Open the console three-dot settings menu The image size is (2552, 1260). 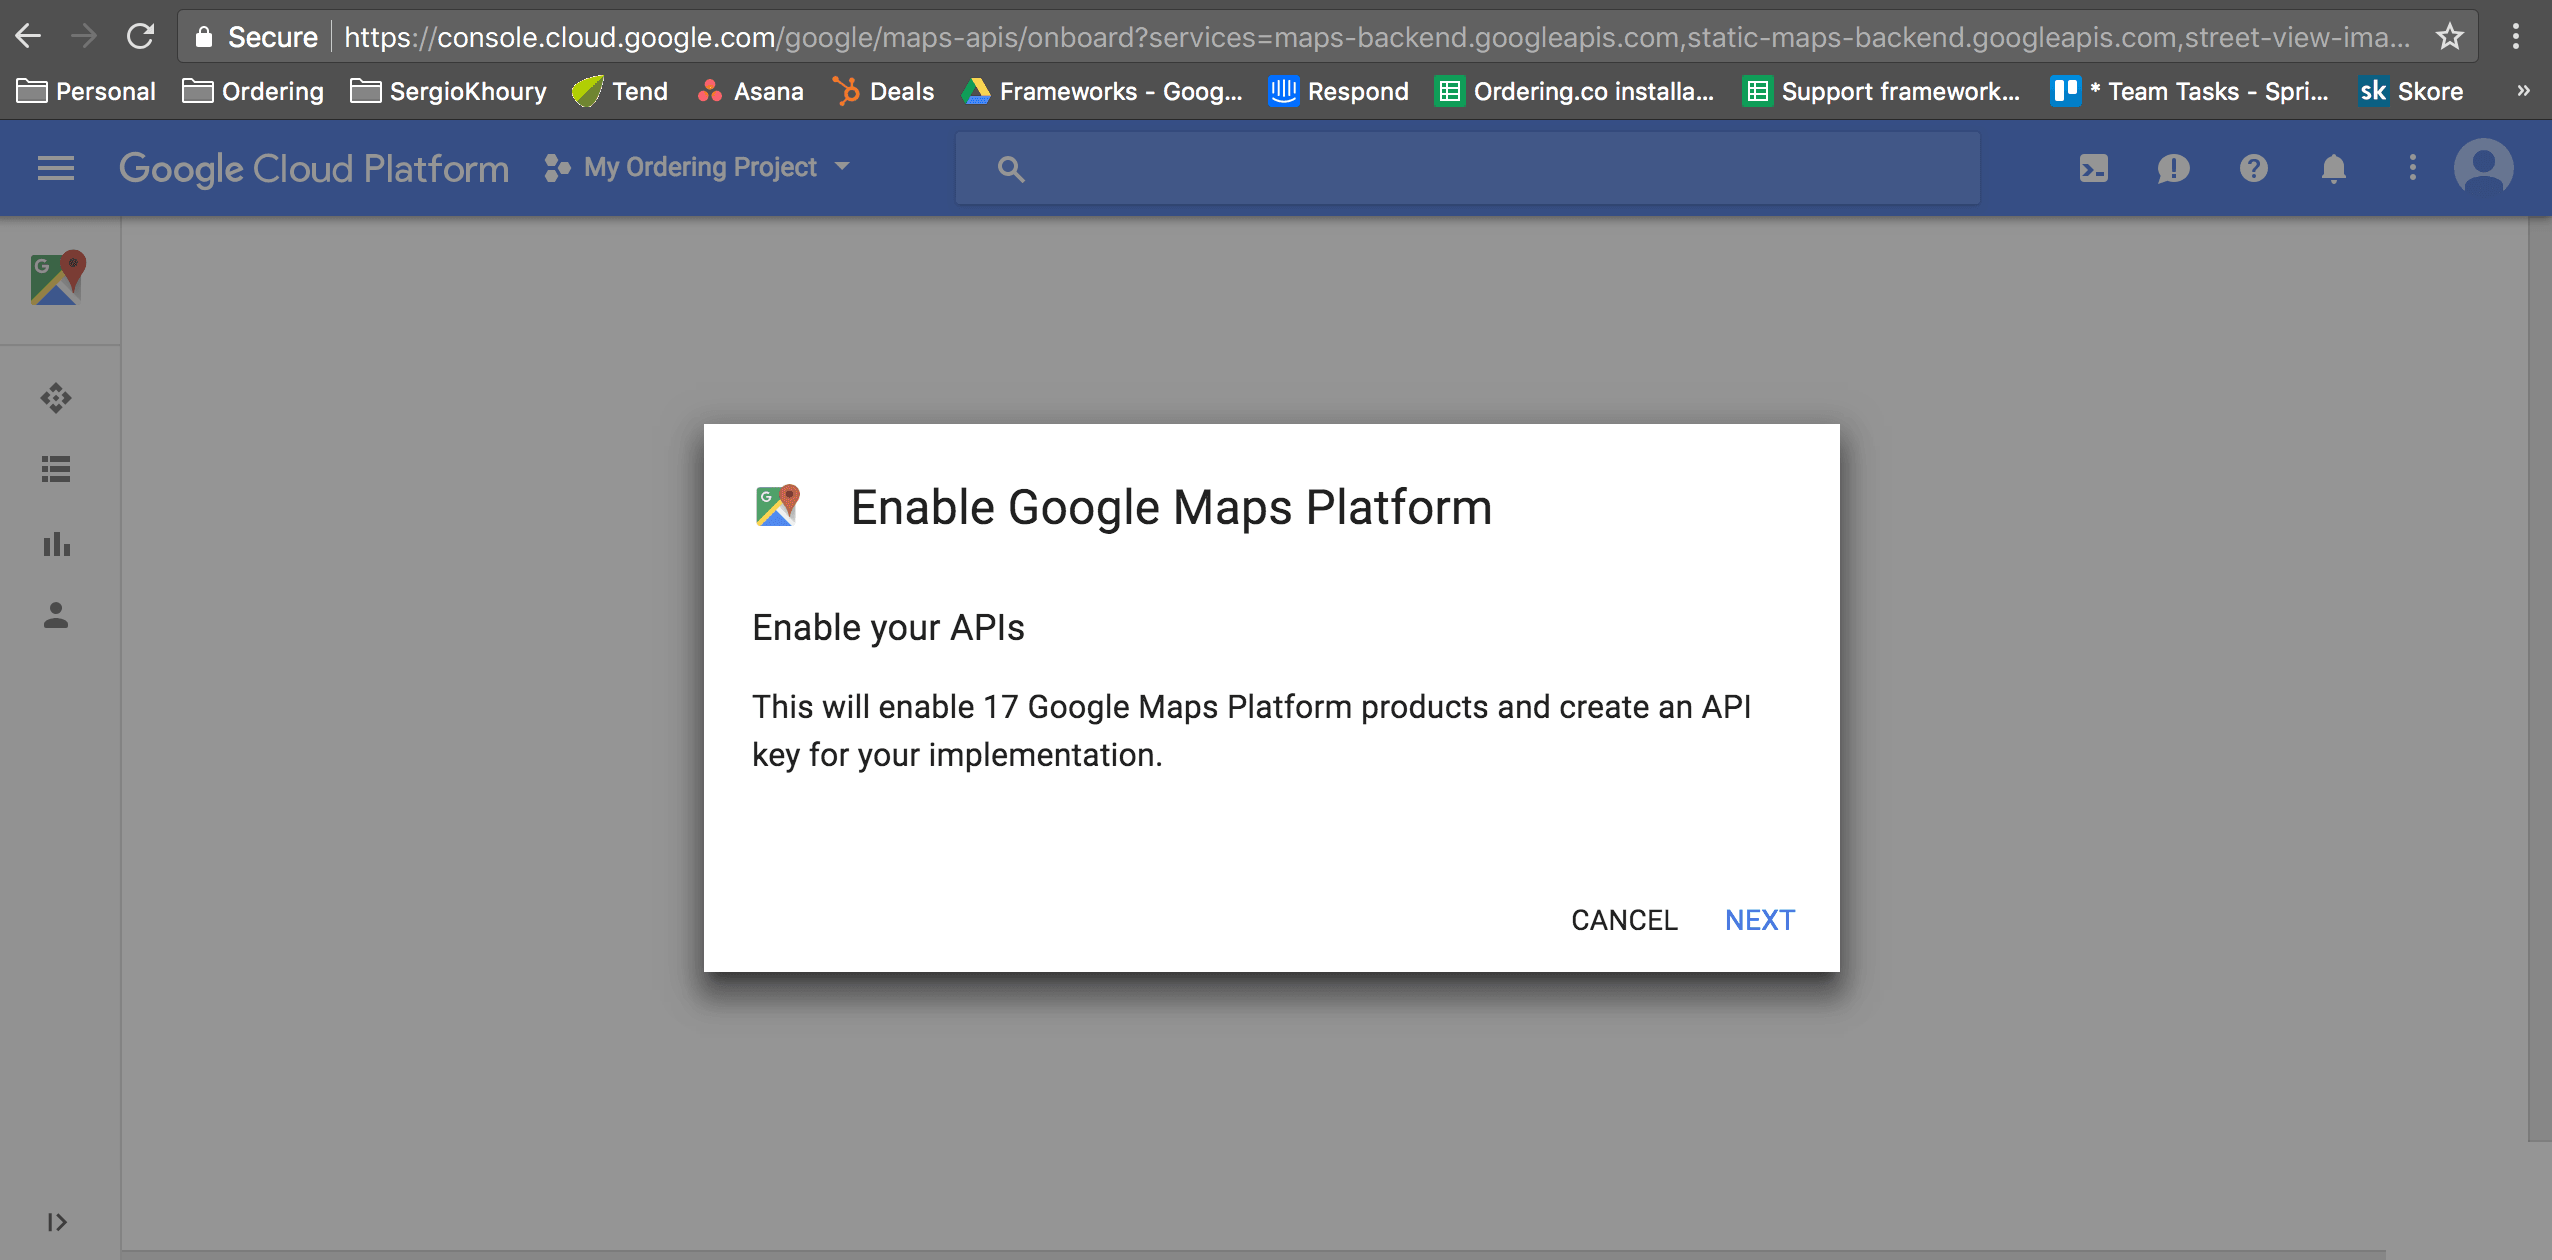click(2412, 168)
